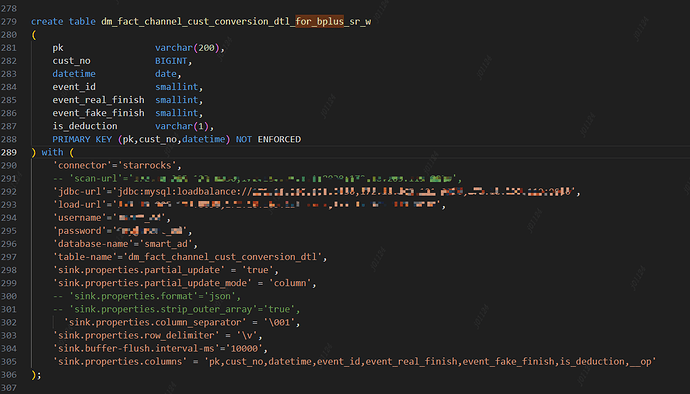This screenshot has width=690, height=394.
Task: Click 'sink.properties.partial_update_mode' key
Action: click(x=152, y=283)
